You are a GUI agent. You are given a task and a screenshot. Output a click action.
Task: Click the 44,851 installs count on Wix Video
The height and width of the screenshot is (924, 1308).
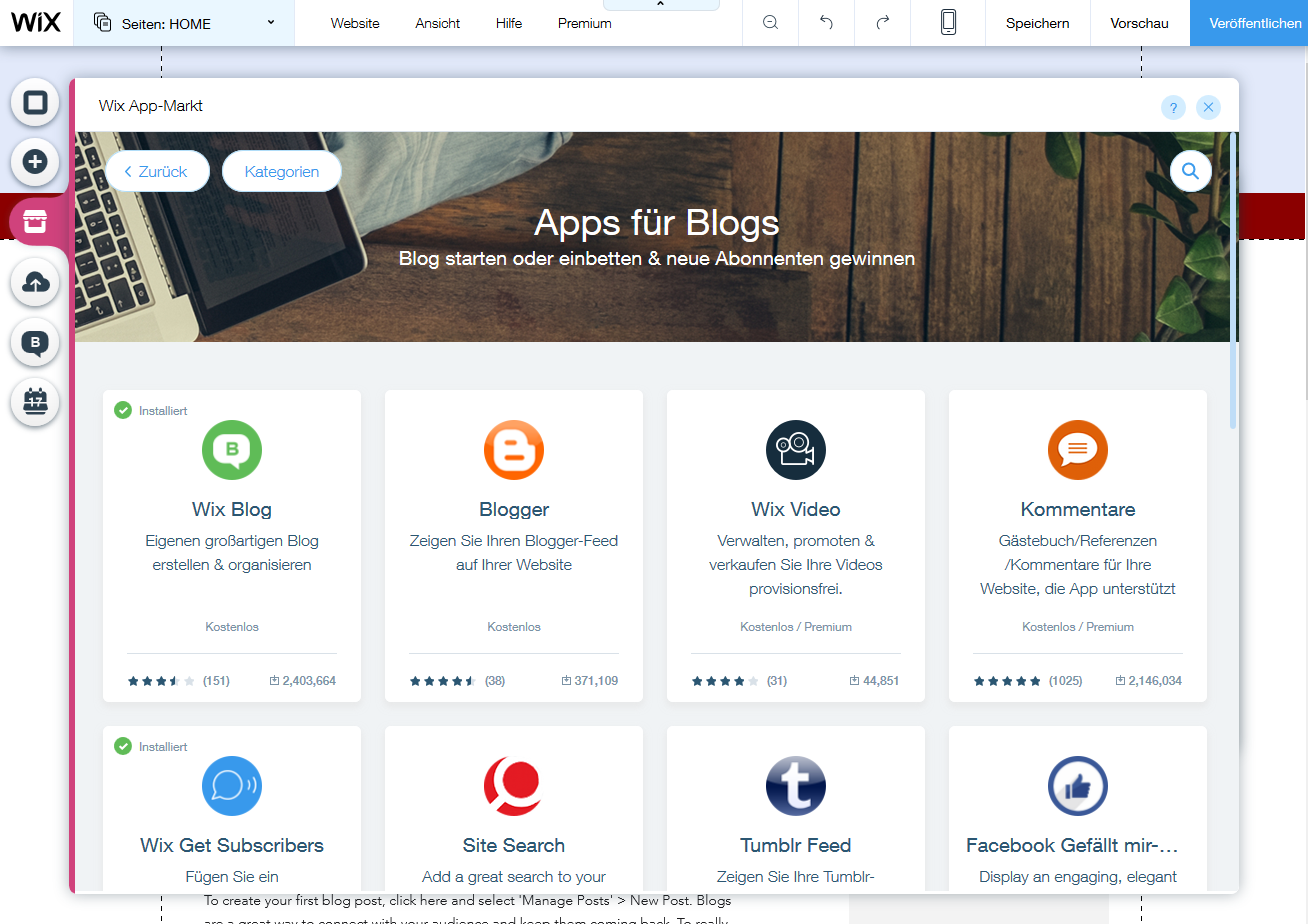pos(875,681)
